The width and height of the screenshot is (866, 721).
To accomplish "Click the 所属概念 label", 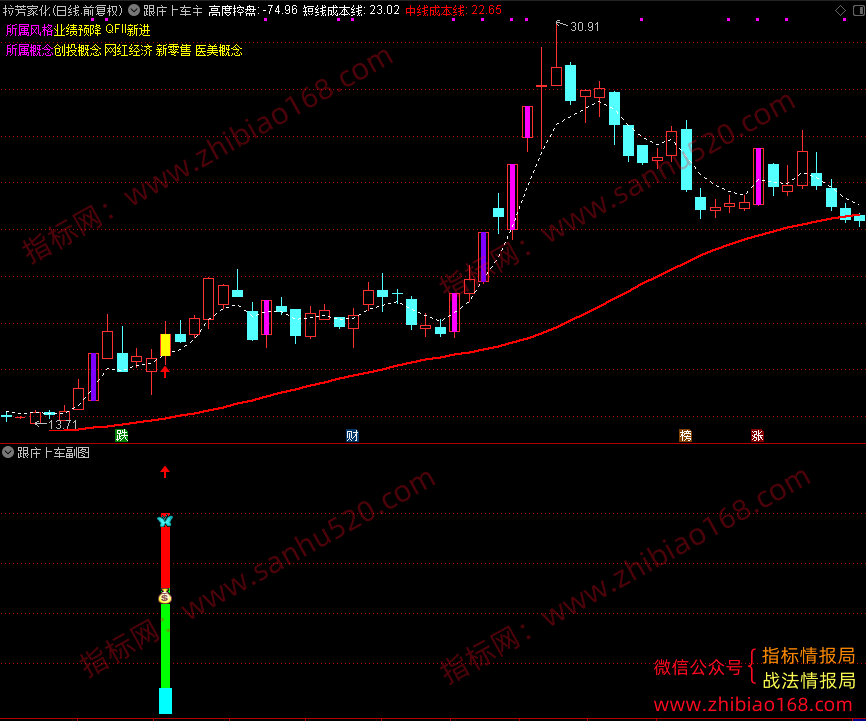I will pos(29,50).
